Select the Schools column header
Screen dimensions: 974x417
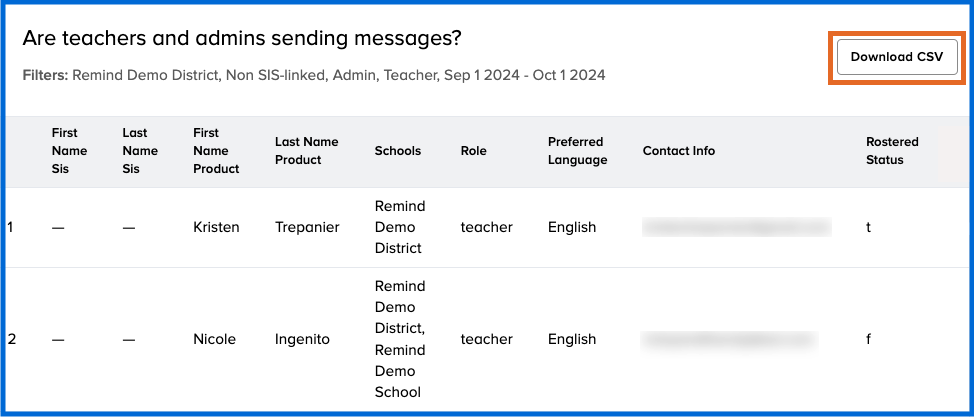click(397, 151)
